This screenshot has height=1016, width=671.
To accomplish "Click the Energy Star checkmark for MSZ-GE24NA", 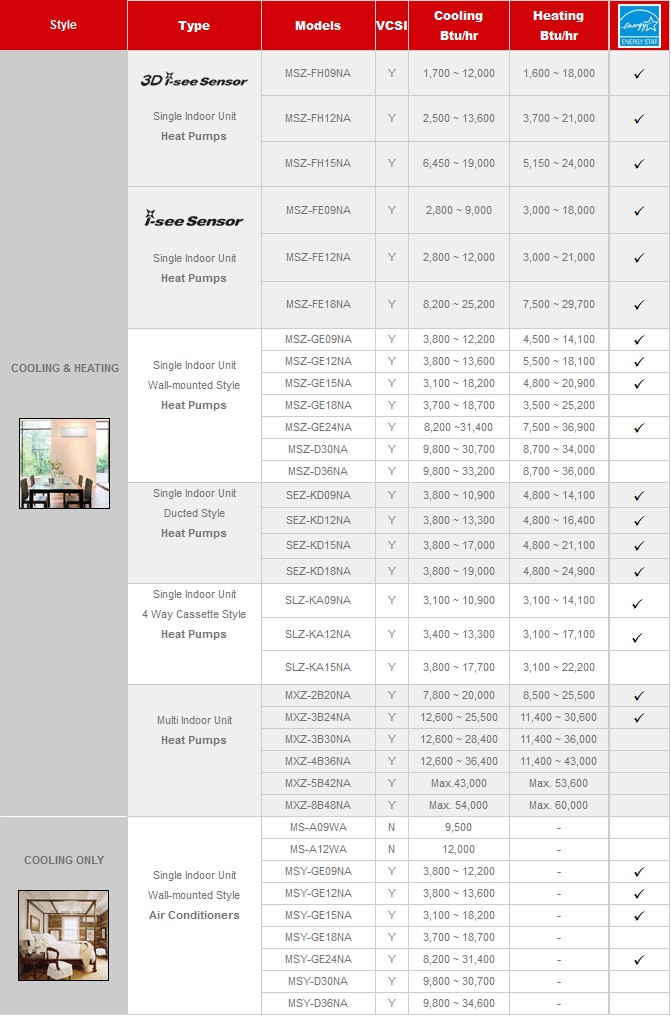I will (639, 428).
